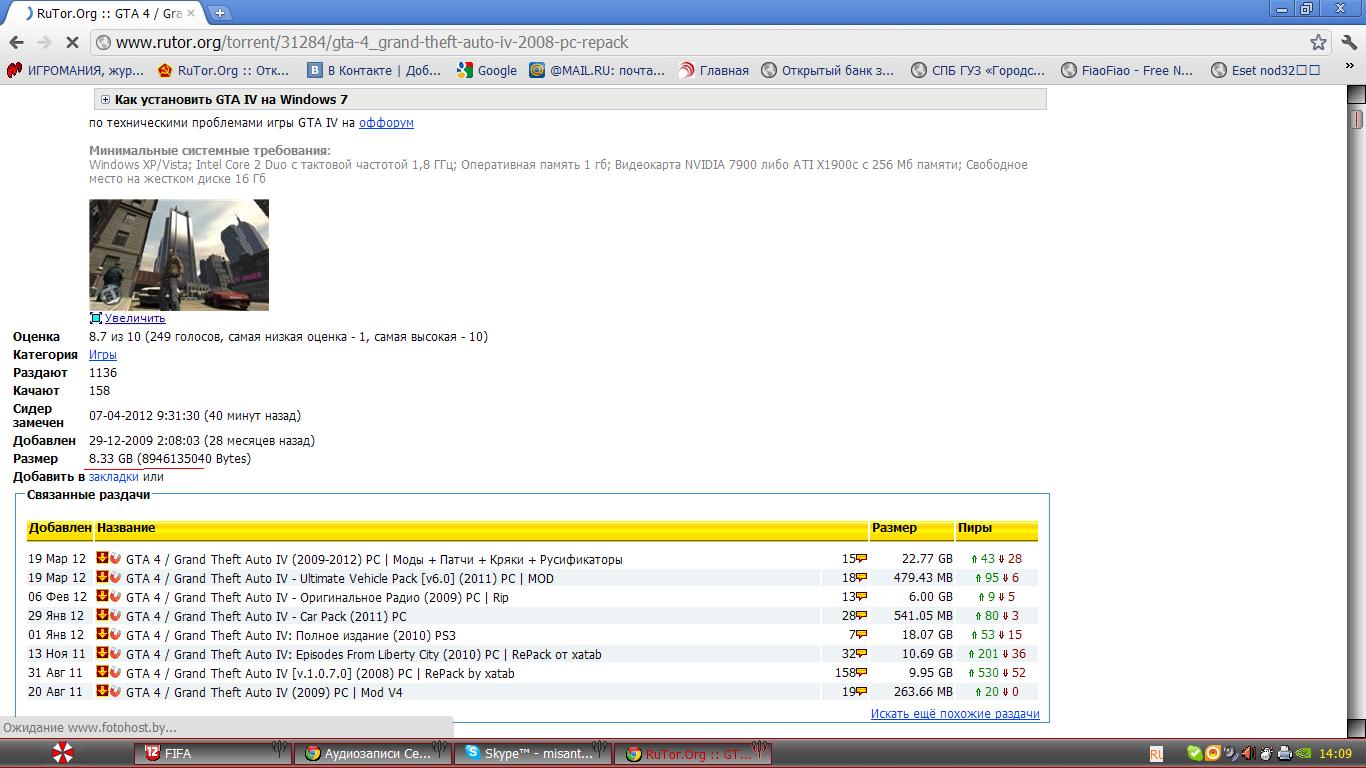1366x768 pixels.
Task: Open Google bookmark
Action: [x=487, y=70]
